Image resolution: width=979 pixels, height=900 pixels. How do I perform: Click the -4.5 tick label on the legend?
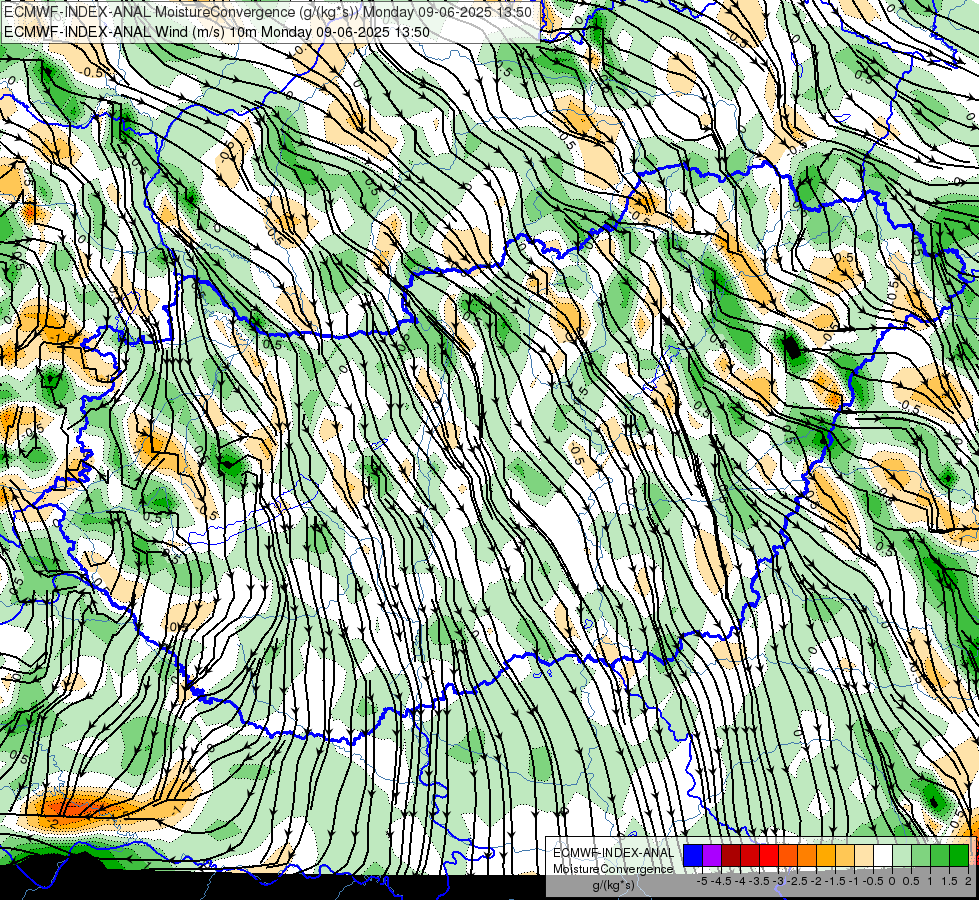tap(721, 881)
